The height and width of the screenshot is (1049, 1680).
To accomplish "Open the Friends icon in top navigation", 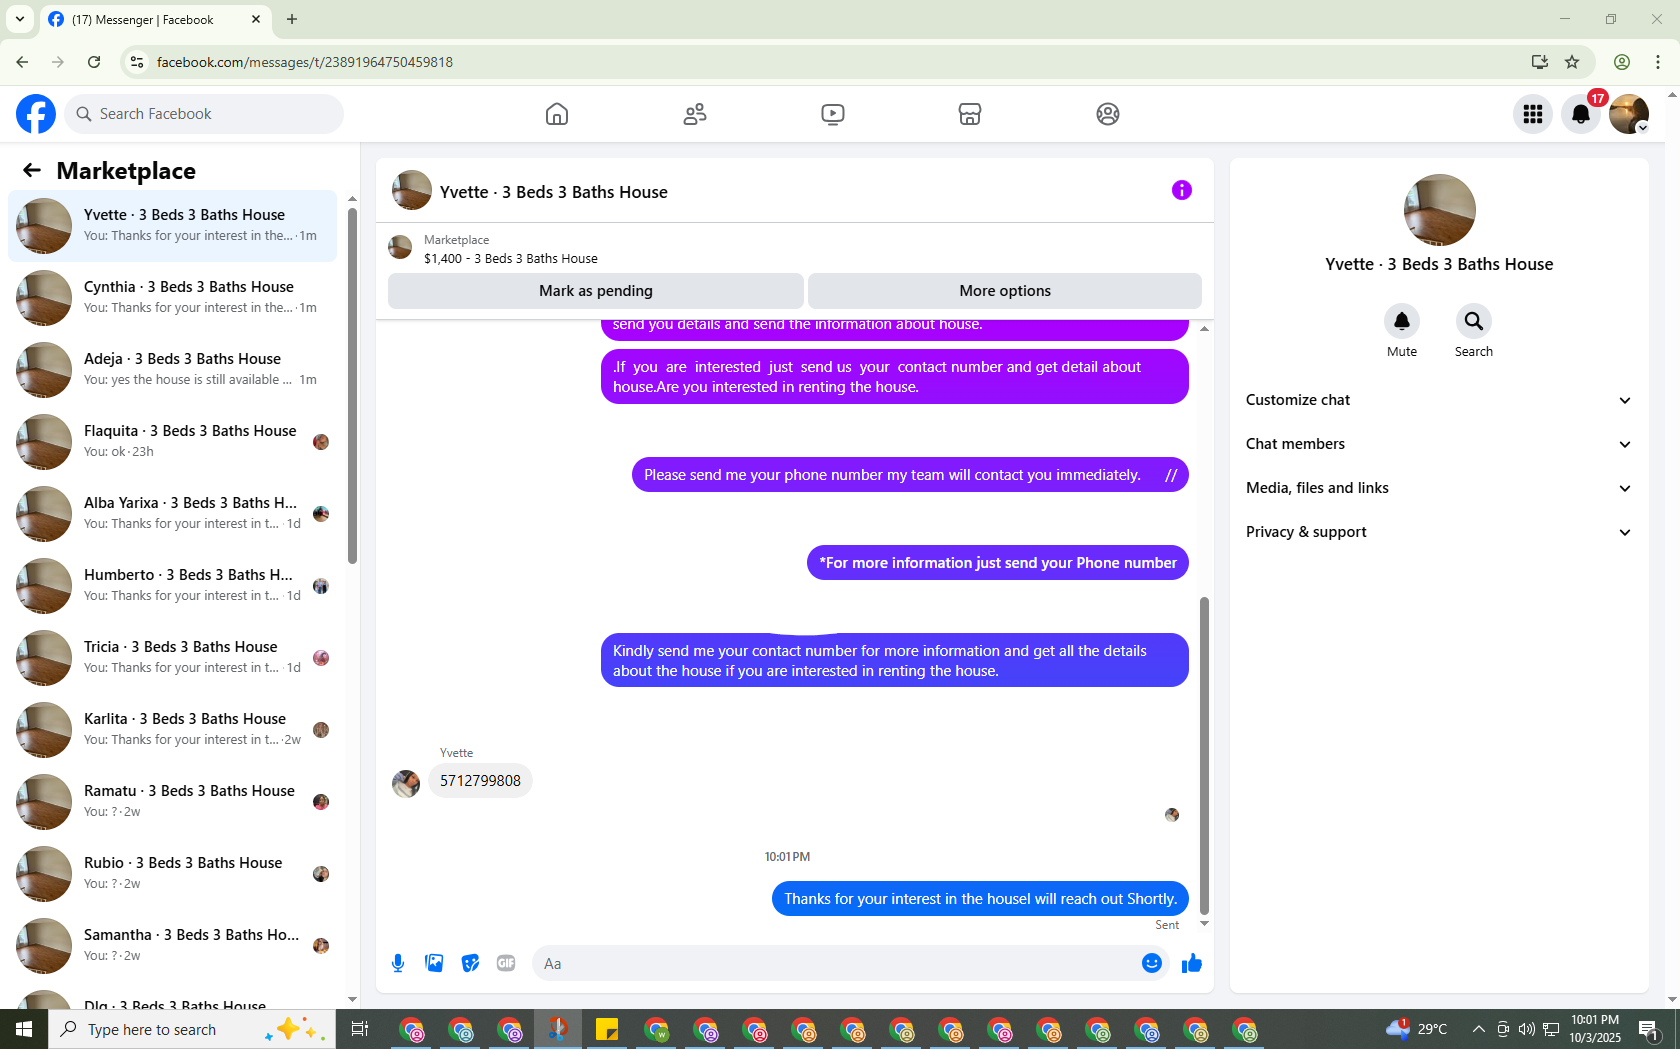I will [x=695, y=114].
